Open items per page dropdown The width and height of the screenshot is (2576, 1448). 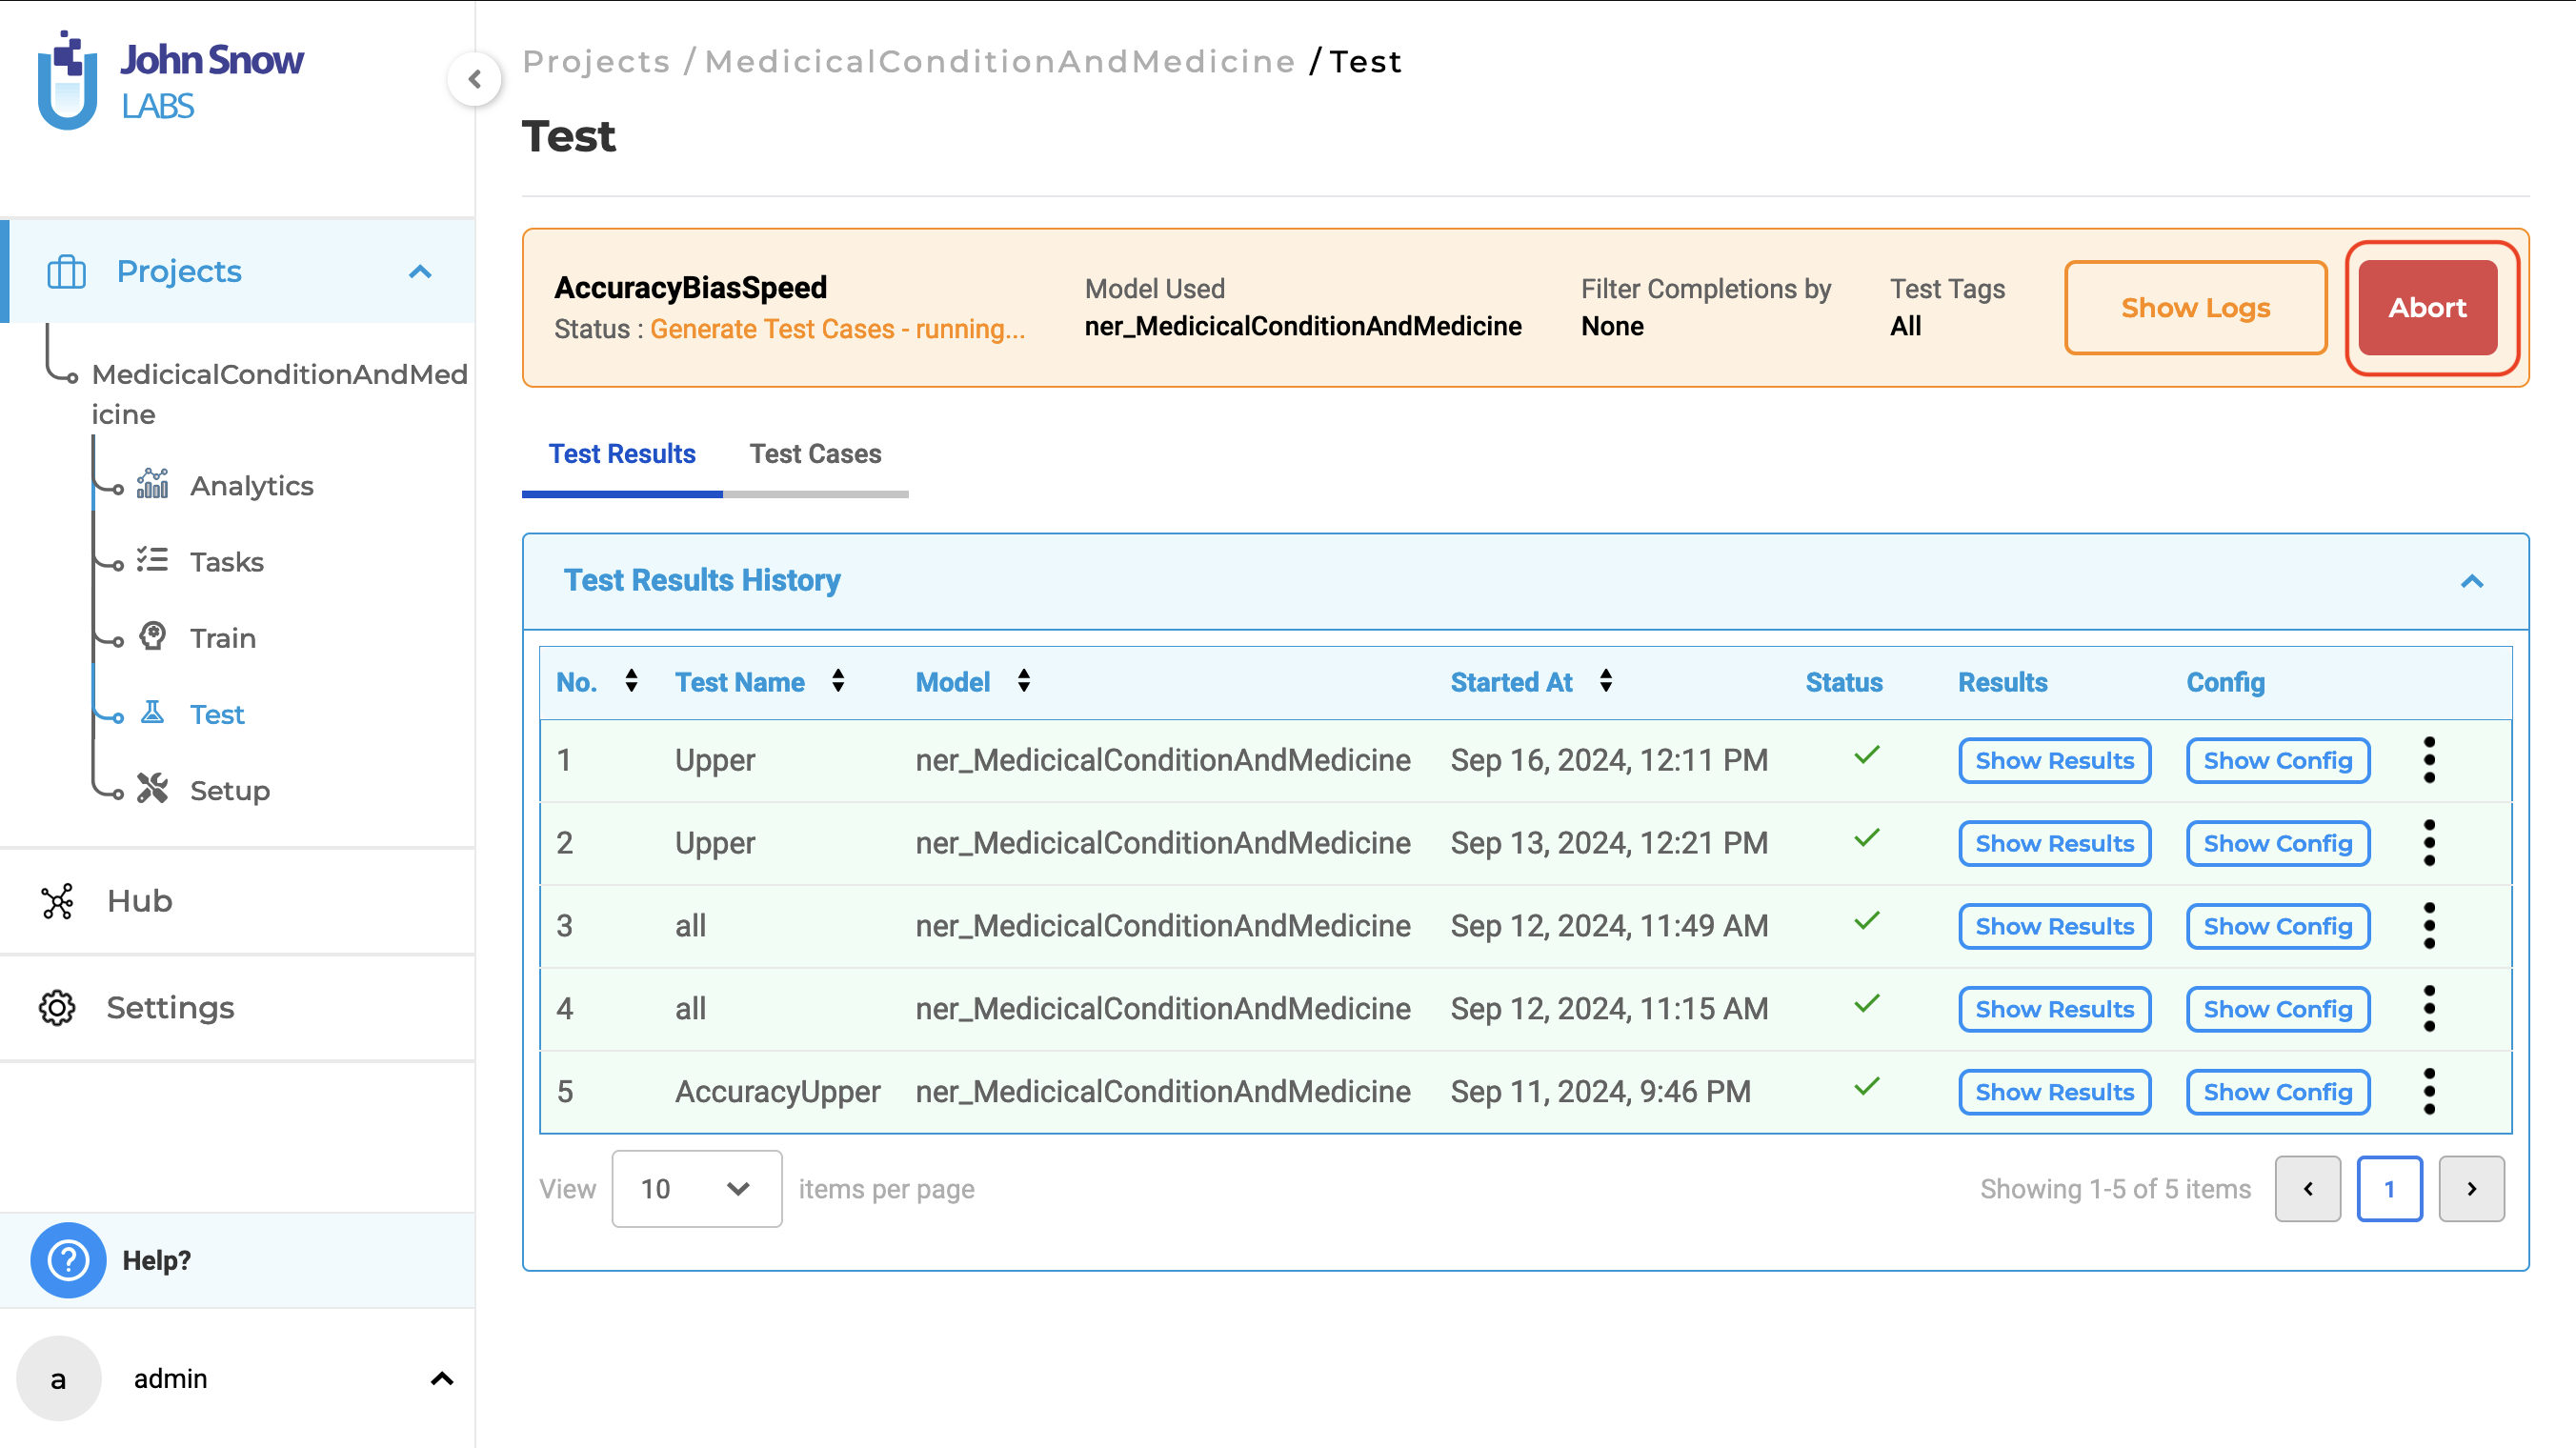click(x=697, y=1188)
